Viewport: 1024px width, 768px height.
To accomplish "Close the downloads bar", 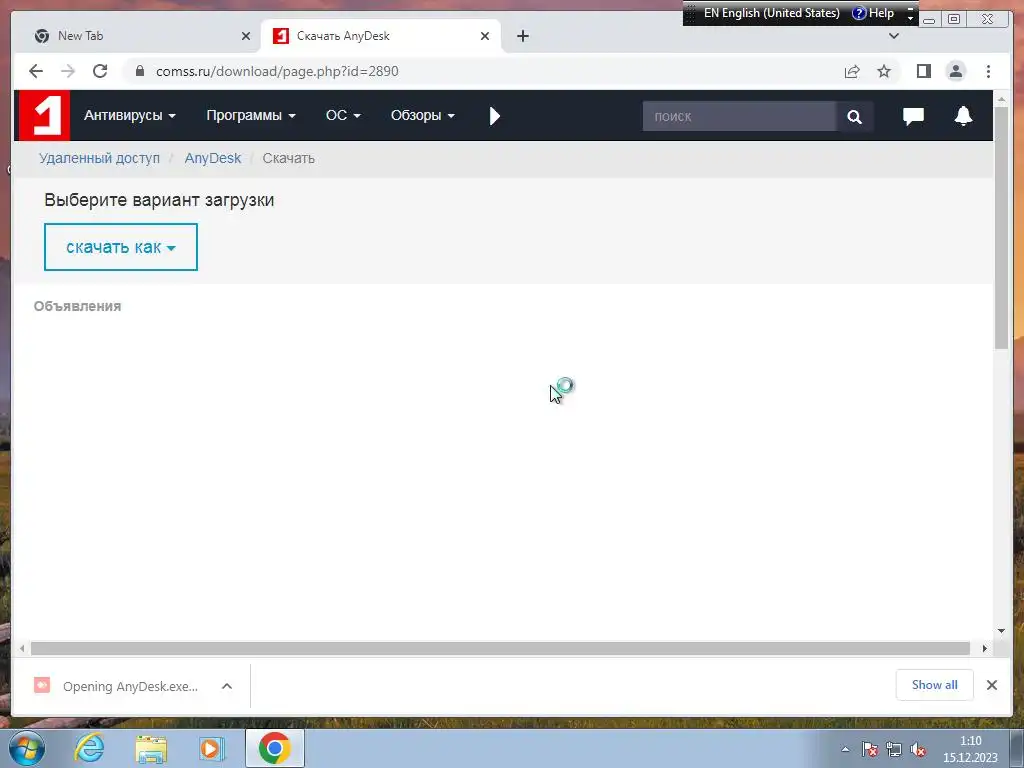I will 991,685.
